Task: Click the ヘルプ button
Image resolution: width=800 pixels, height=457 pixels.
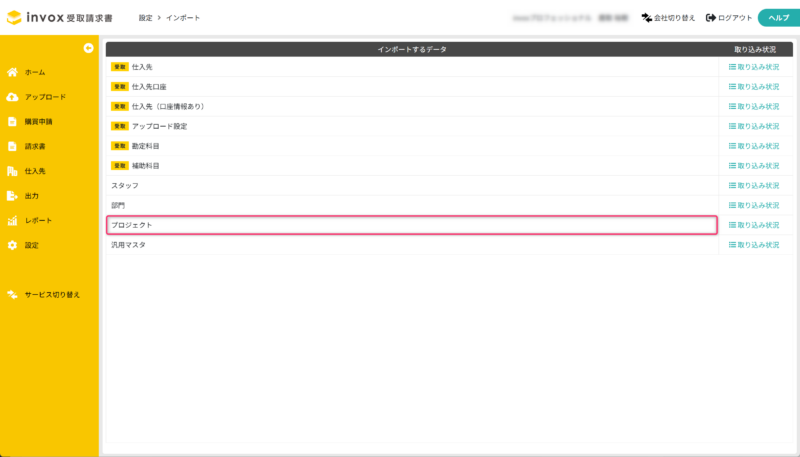Action: 779,18
